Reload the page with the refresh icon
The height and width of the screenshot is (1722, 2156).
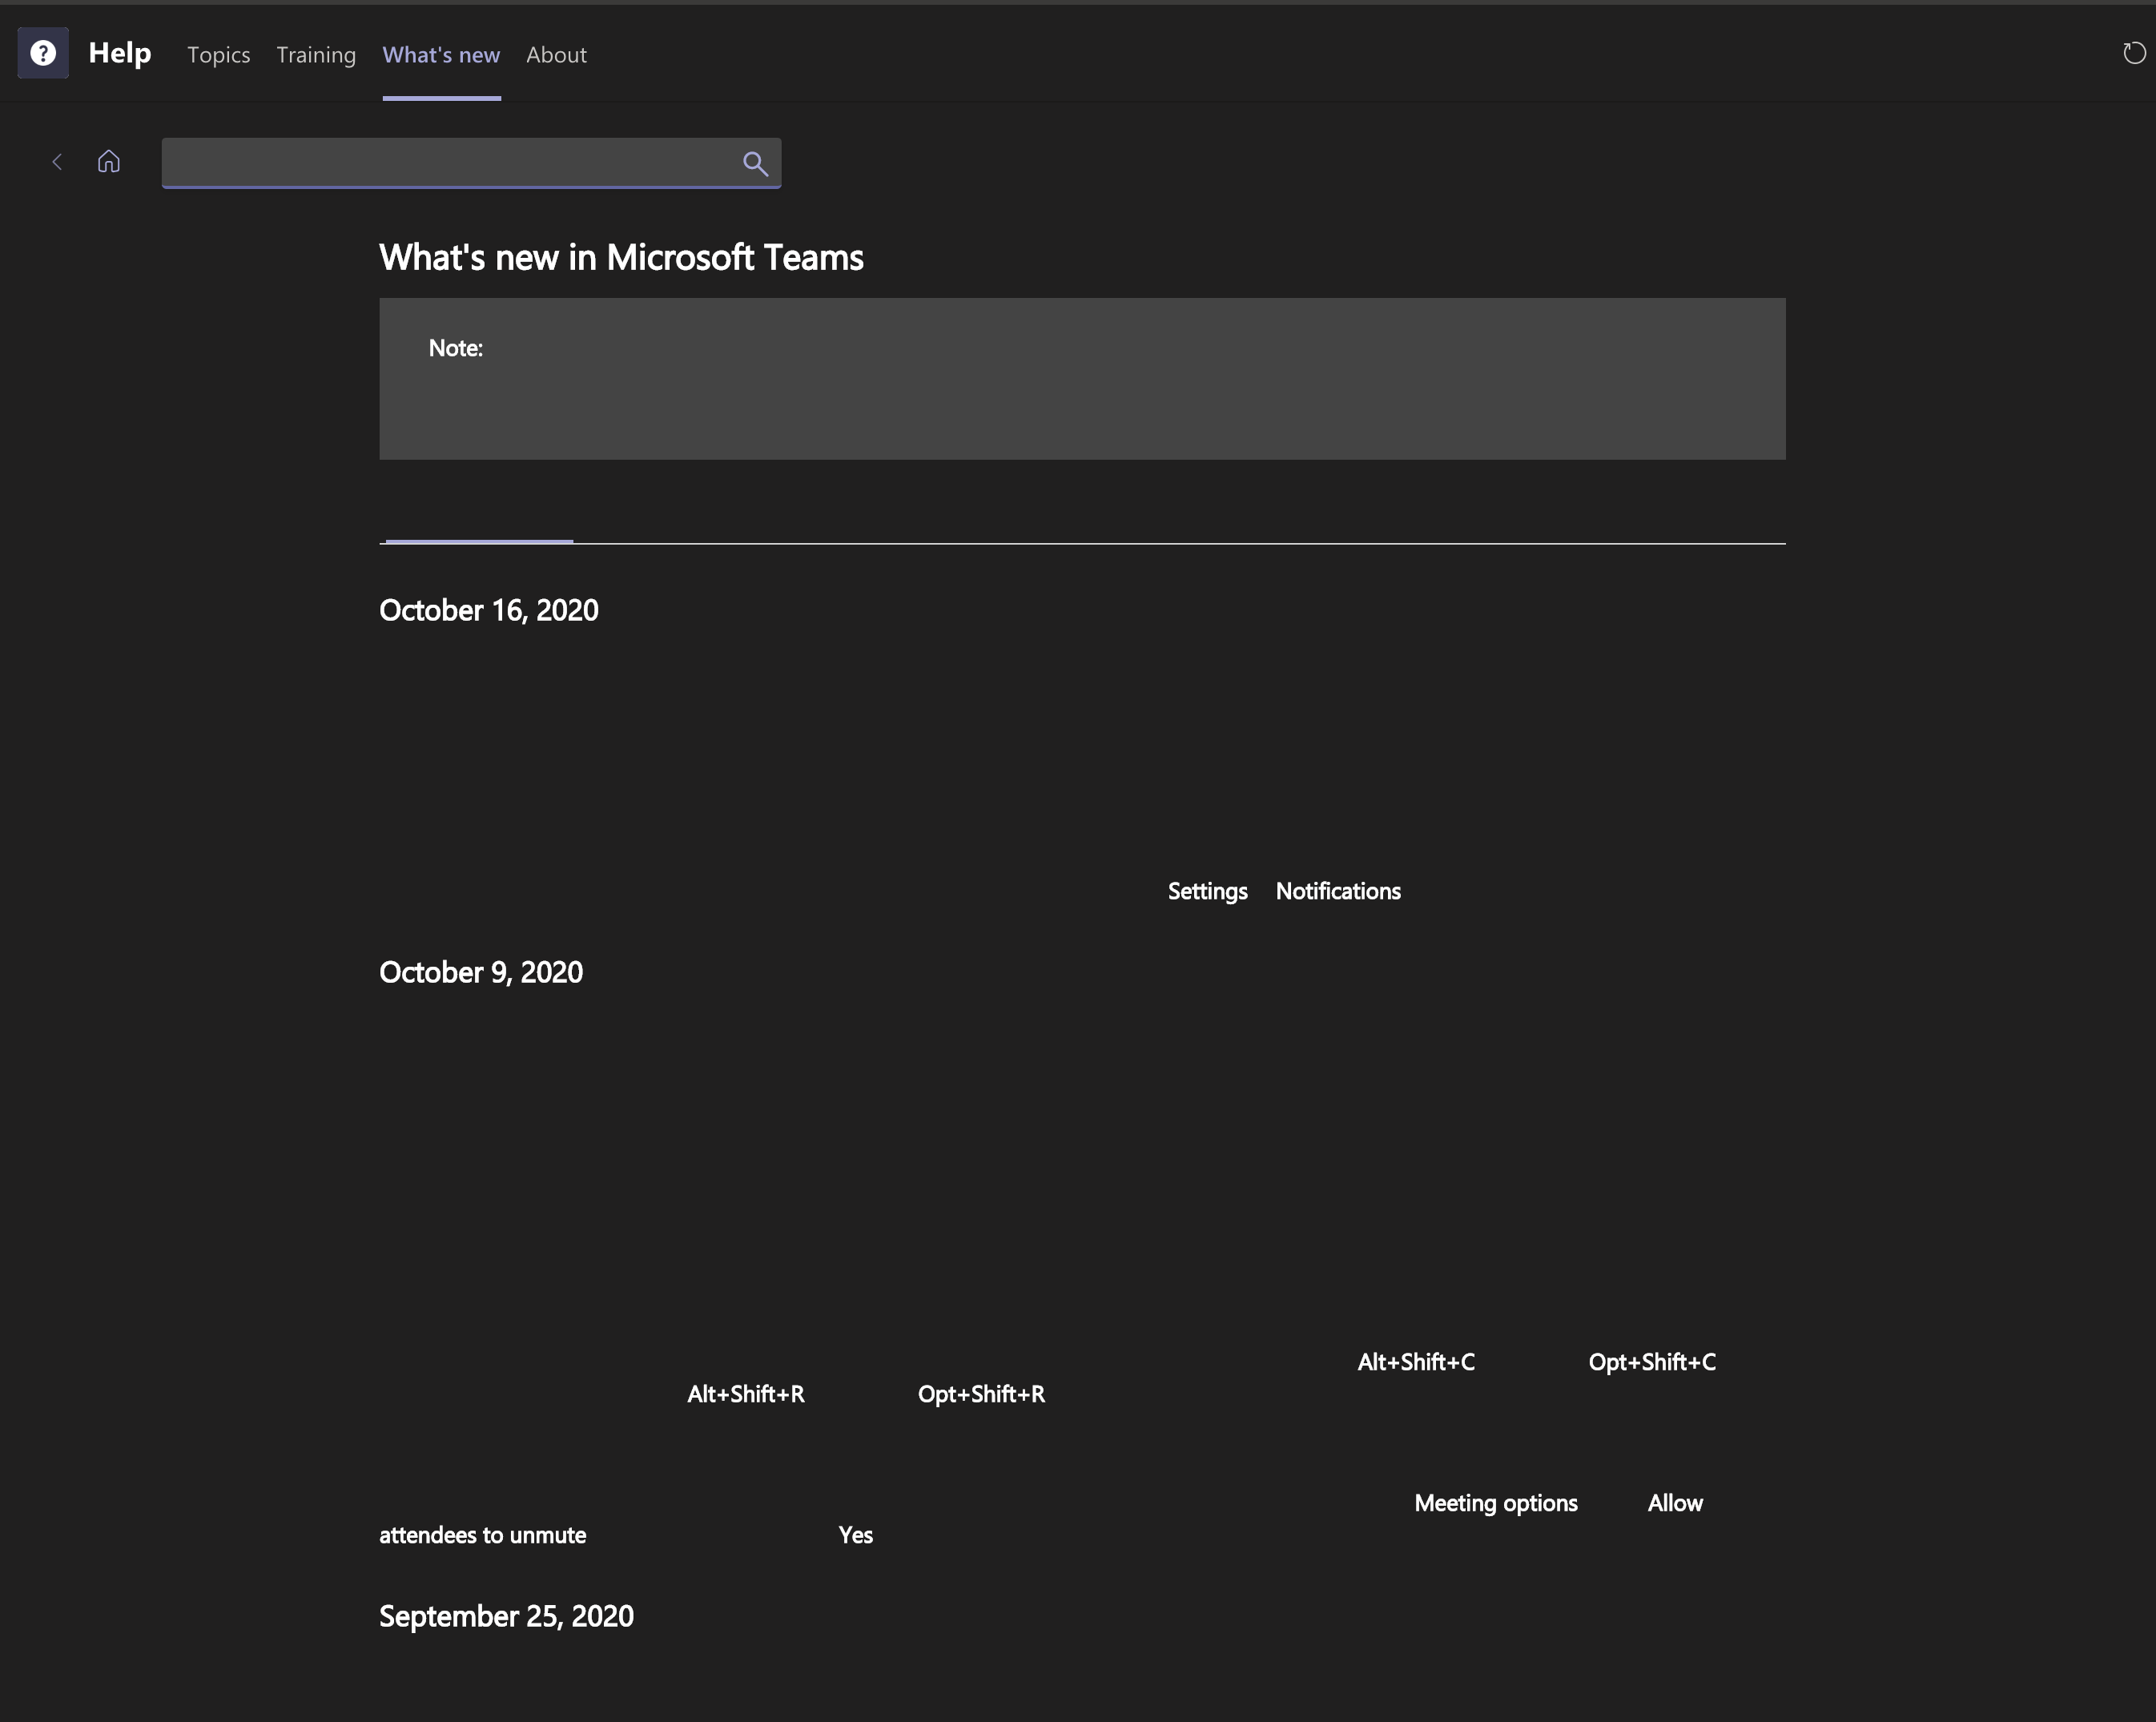(2134, 53)
